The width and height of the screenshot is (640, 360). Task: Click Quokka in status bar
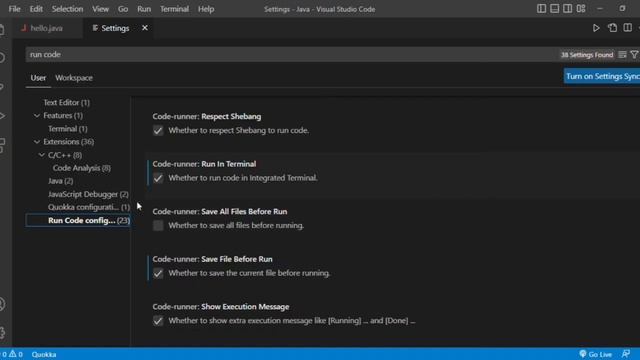pos(44,354)
